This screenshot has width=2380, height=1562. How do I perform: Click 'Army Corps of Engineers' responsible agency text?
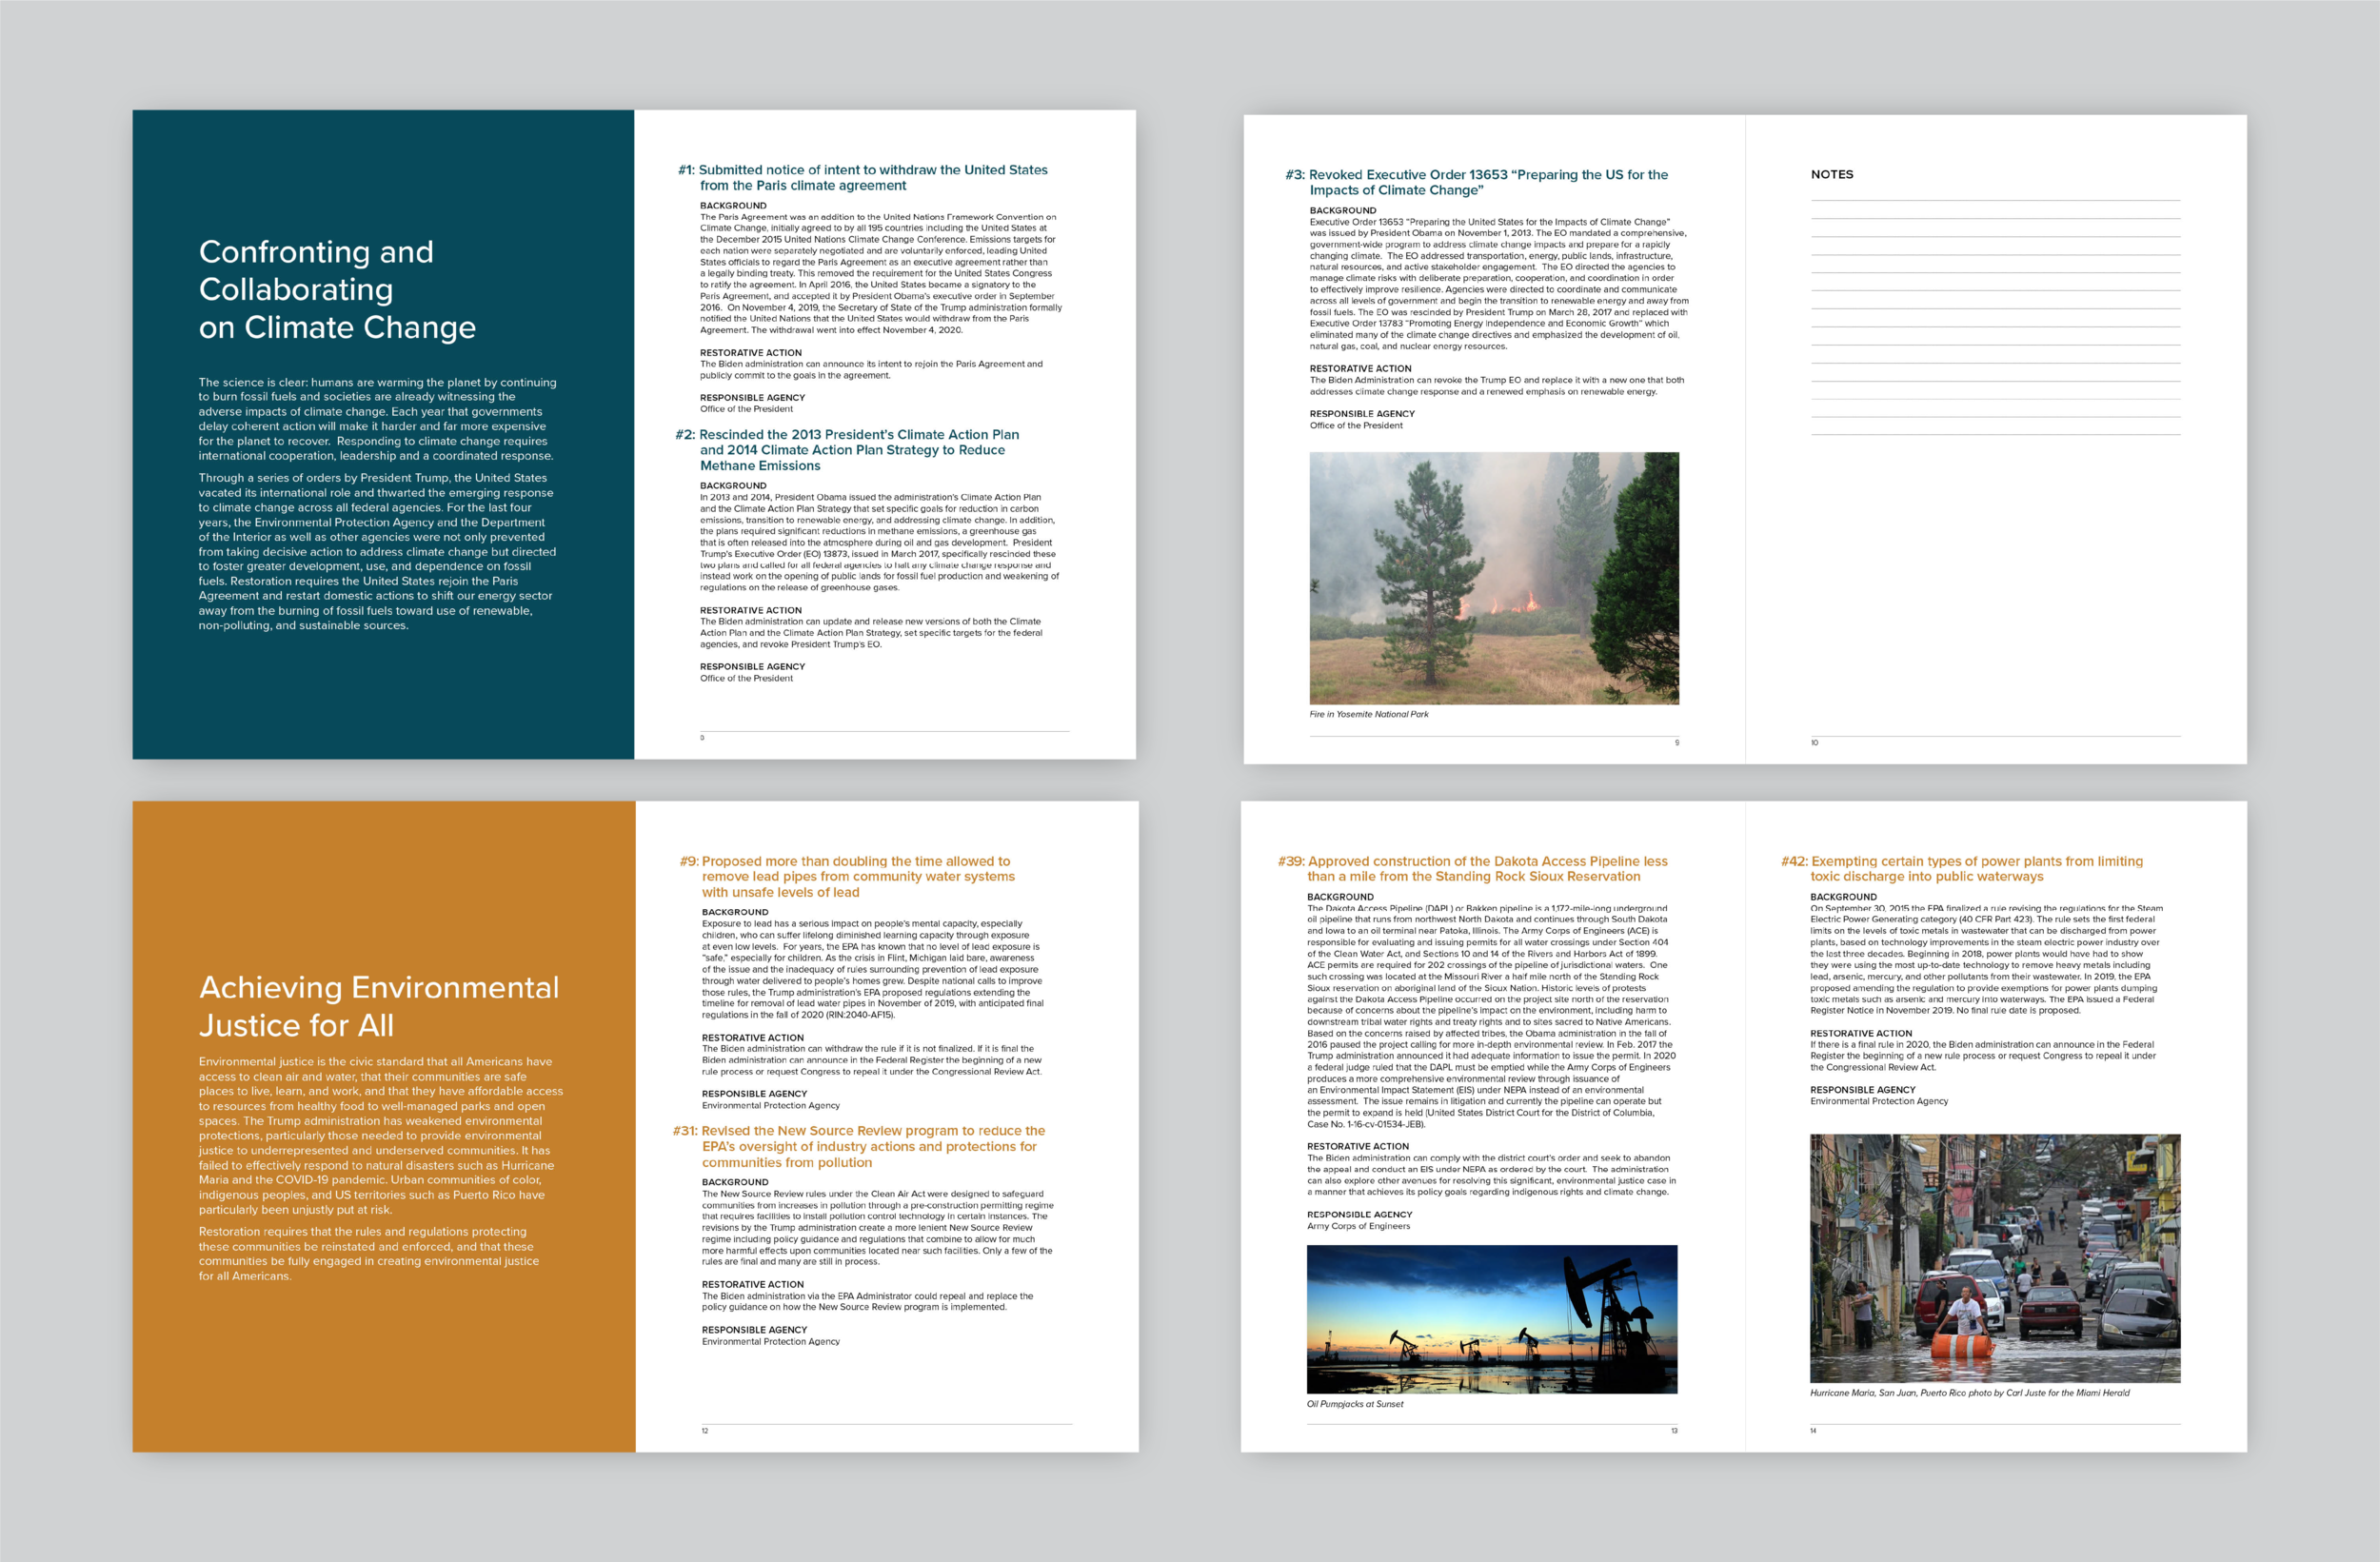tap(1358, 1226)
